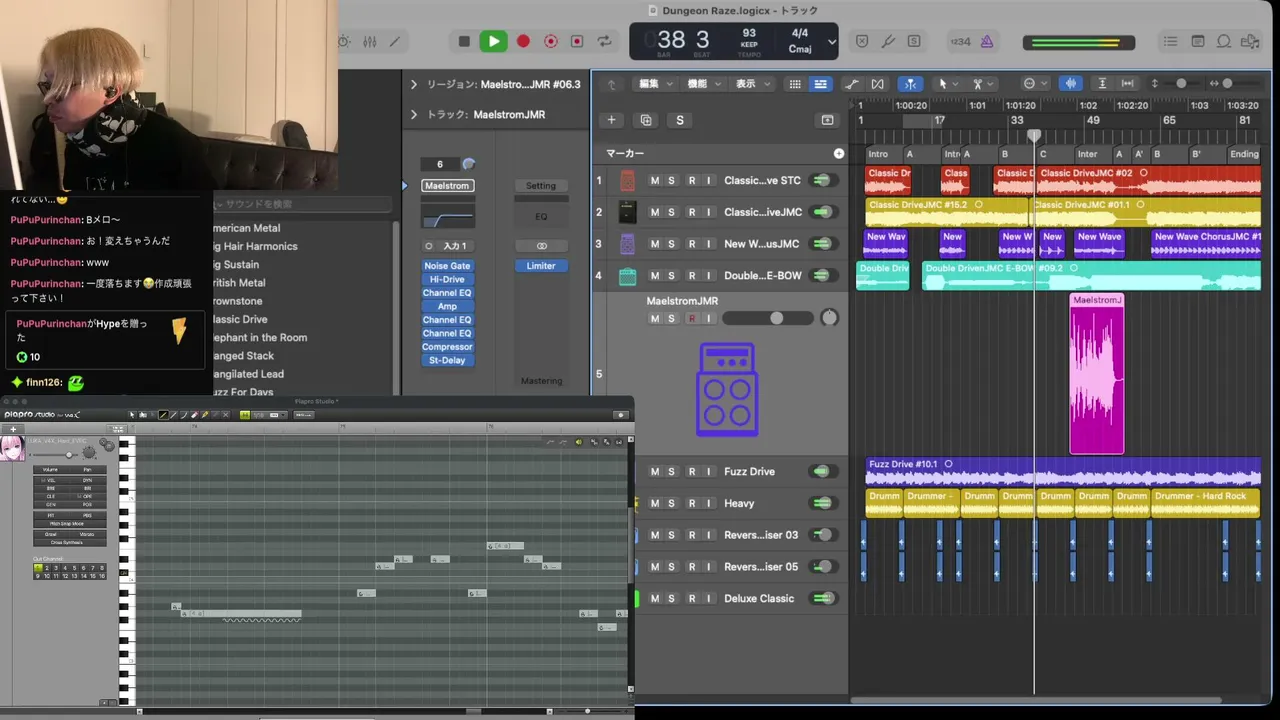Image resolution: width=1280 pixels, height=720 pixels.
Task: Click the 93 tempo value
Action: coord(749,34)
